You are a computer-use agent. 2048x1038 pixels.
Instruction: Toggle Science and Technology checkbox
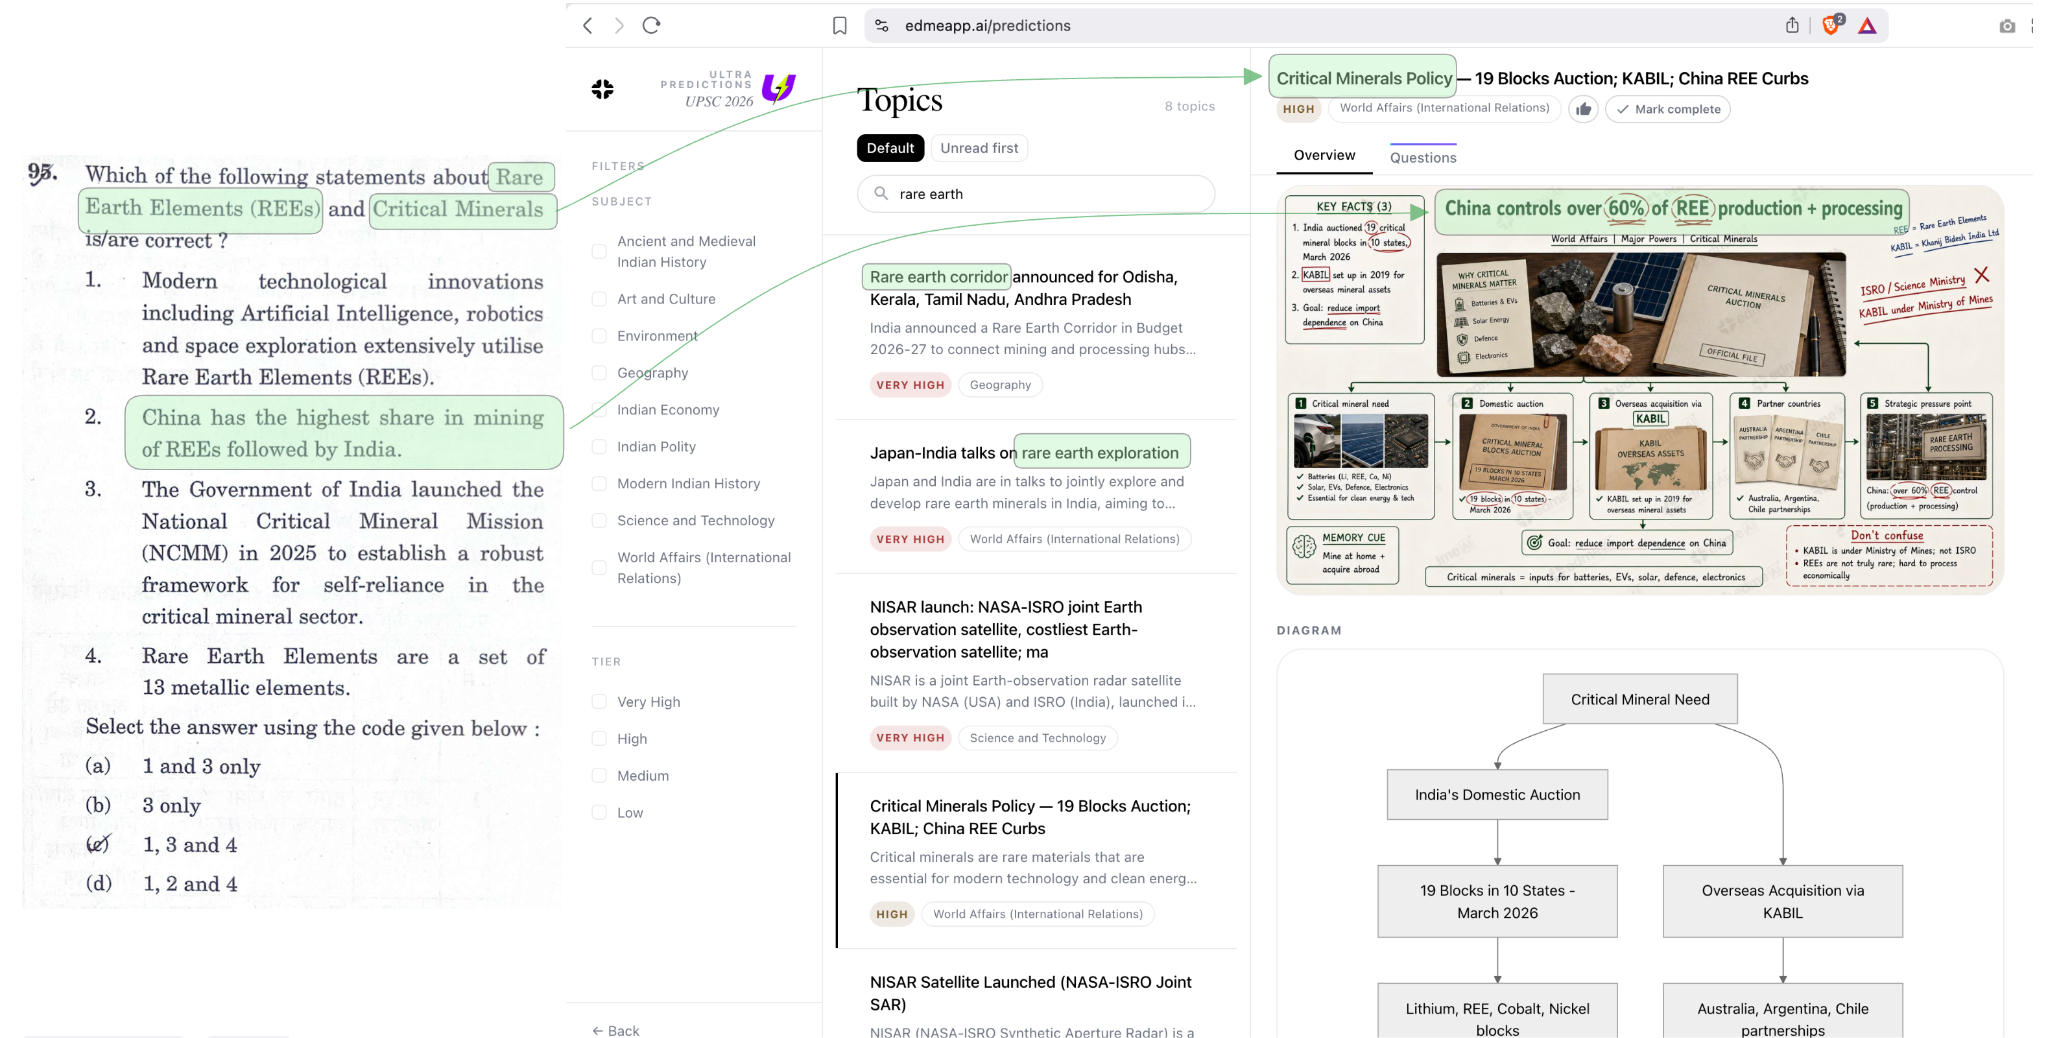(599, 521)
